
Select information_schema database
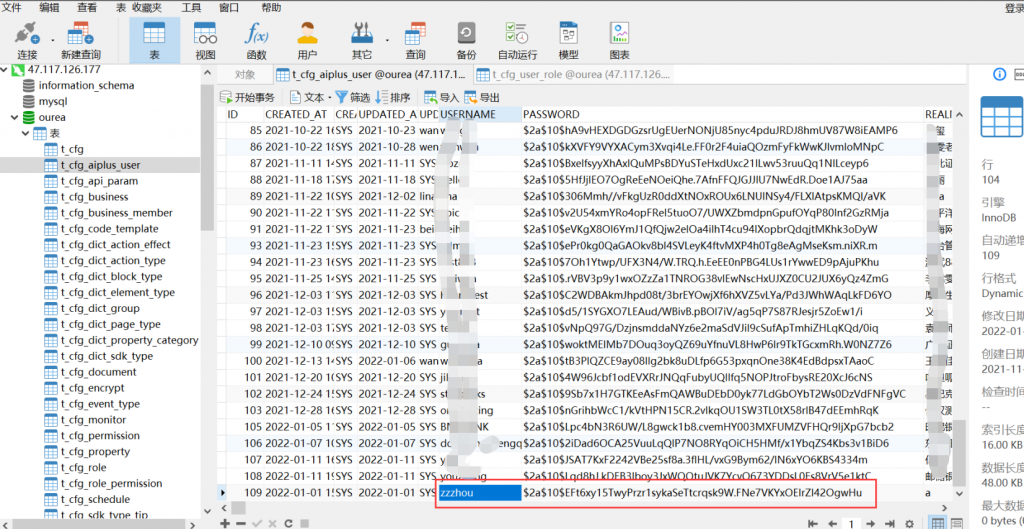click(86, 86)
